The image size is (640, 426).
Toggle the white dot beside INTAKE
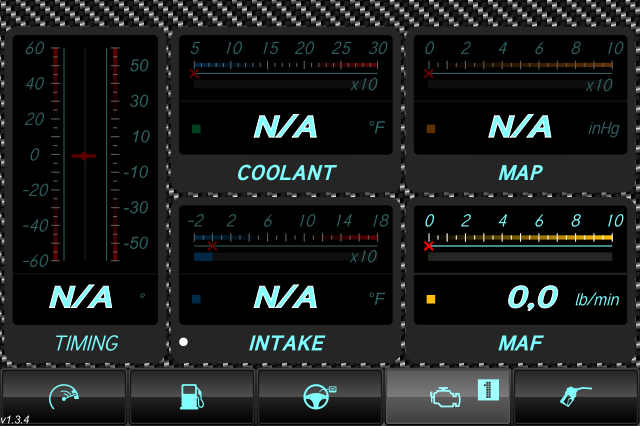pos(183,342)
